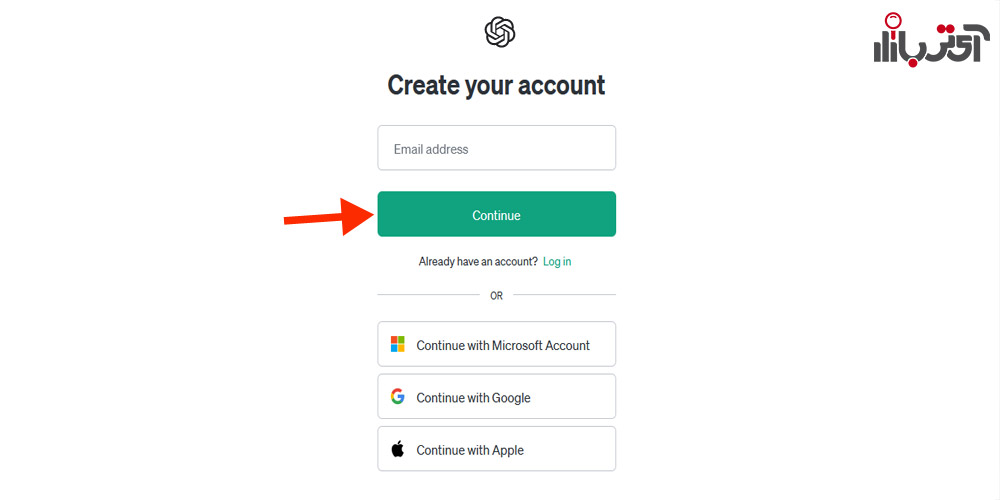Screen dimensions: 1000x500
Task: Choose Continue with Google
Action: click(x=497, y=397)
